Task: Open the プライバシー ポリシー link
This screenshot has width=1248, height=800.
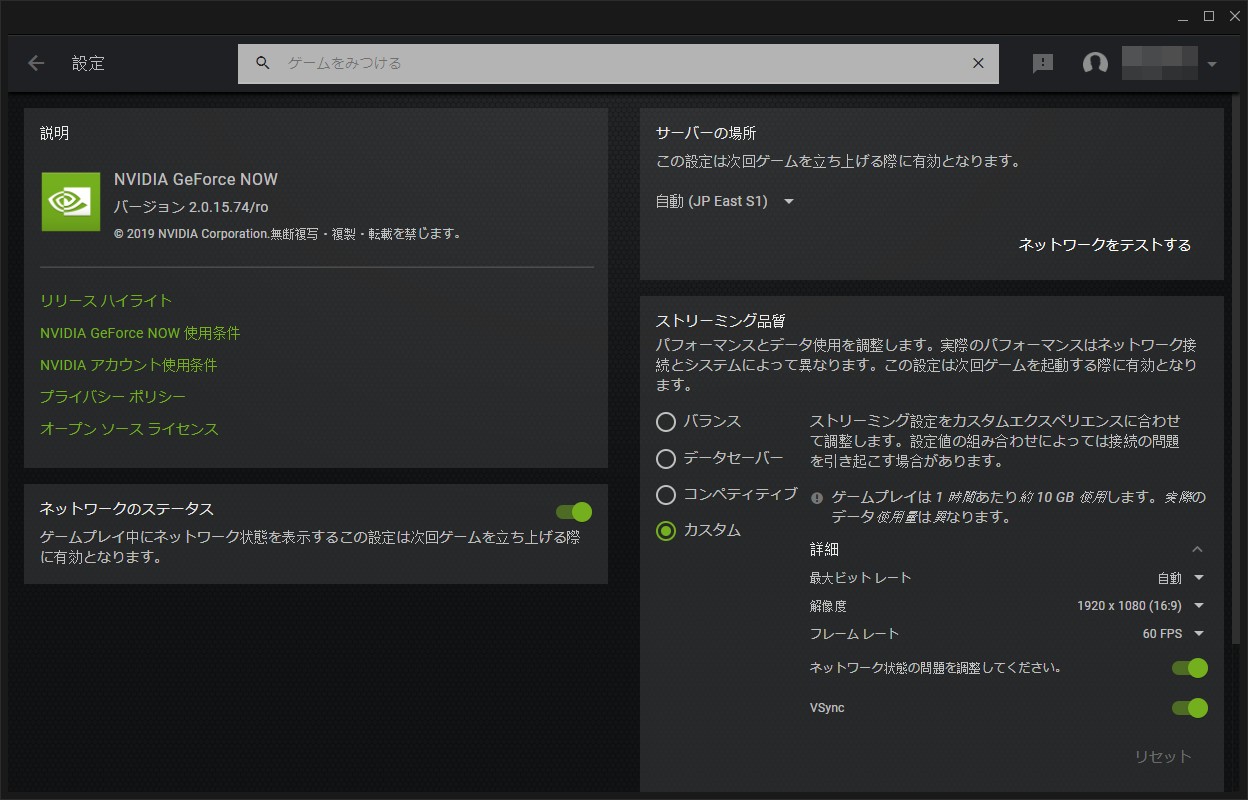Action: click(113, 397)
